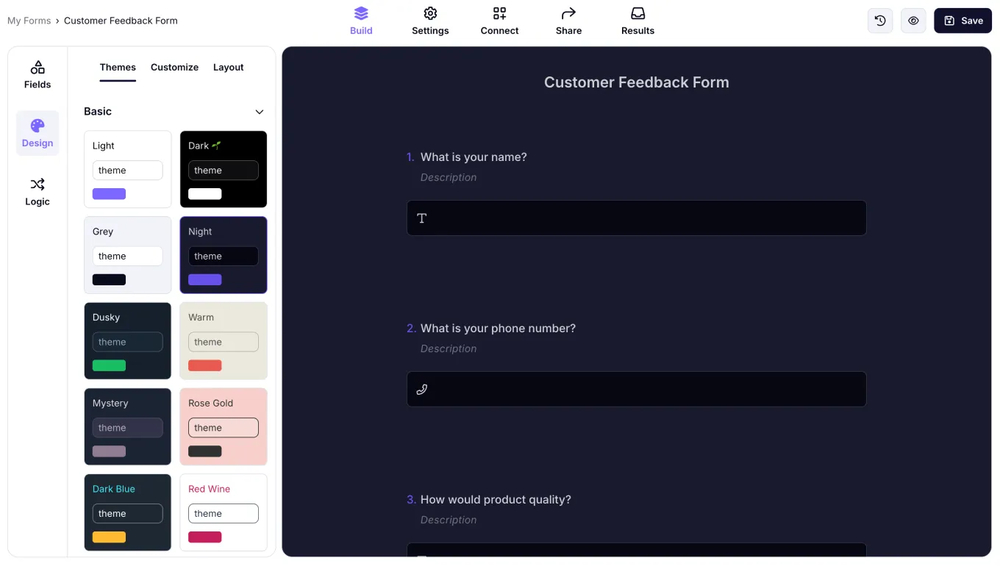Click the Save button
Viewport: 1000px width, 566px height.
(962, 21)
